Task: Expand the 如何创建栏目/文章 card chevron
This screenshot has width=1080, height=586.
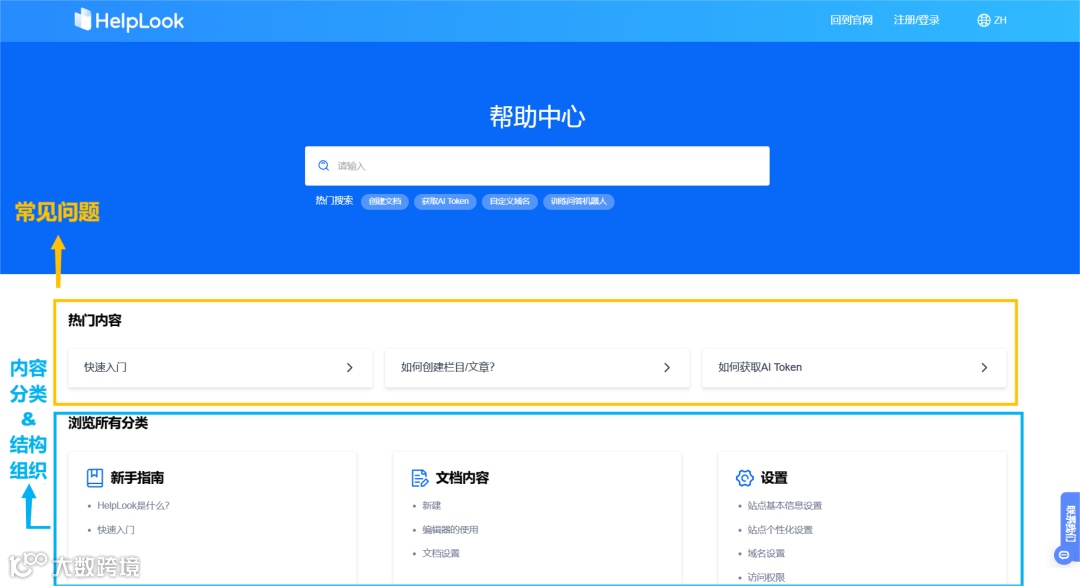Action: coord(667,367)
